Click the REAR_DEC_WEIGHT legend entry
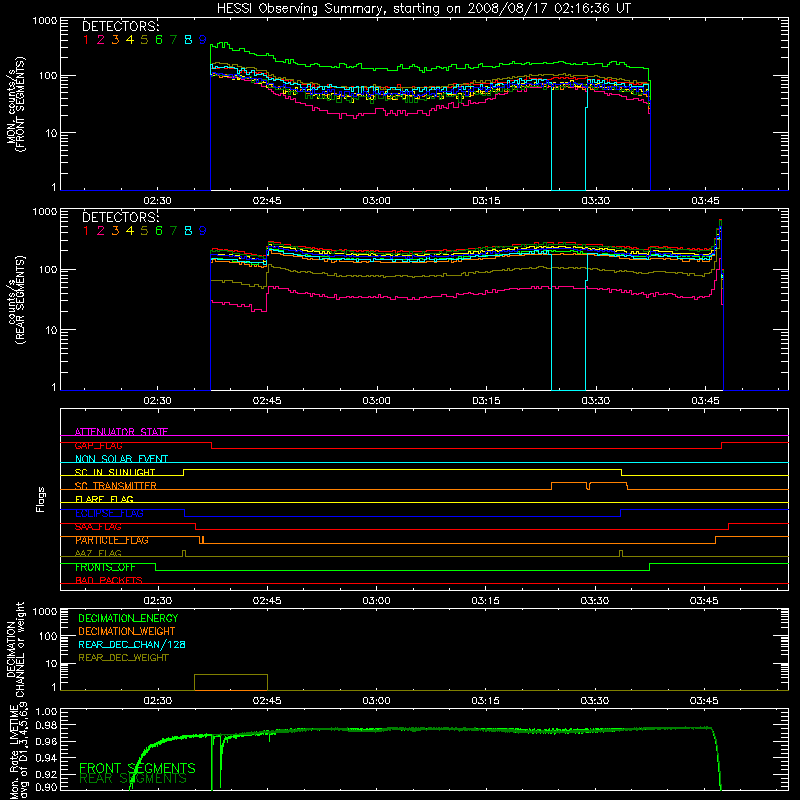Viewport: 800px width, 800px height. tap(123, 658)
